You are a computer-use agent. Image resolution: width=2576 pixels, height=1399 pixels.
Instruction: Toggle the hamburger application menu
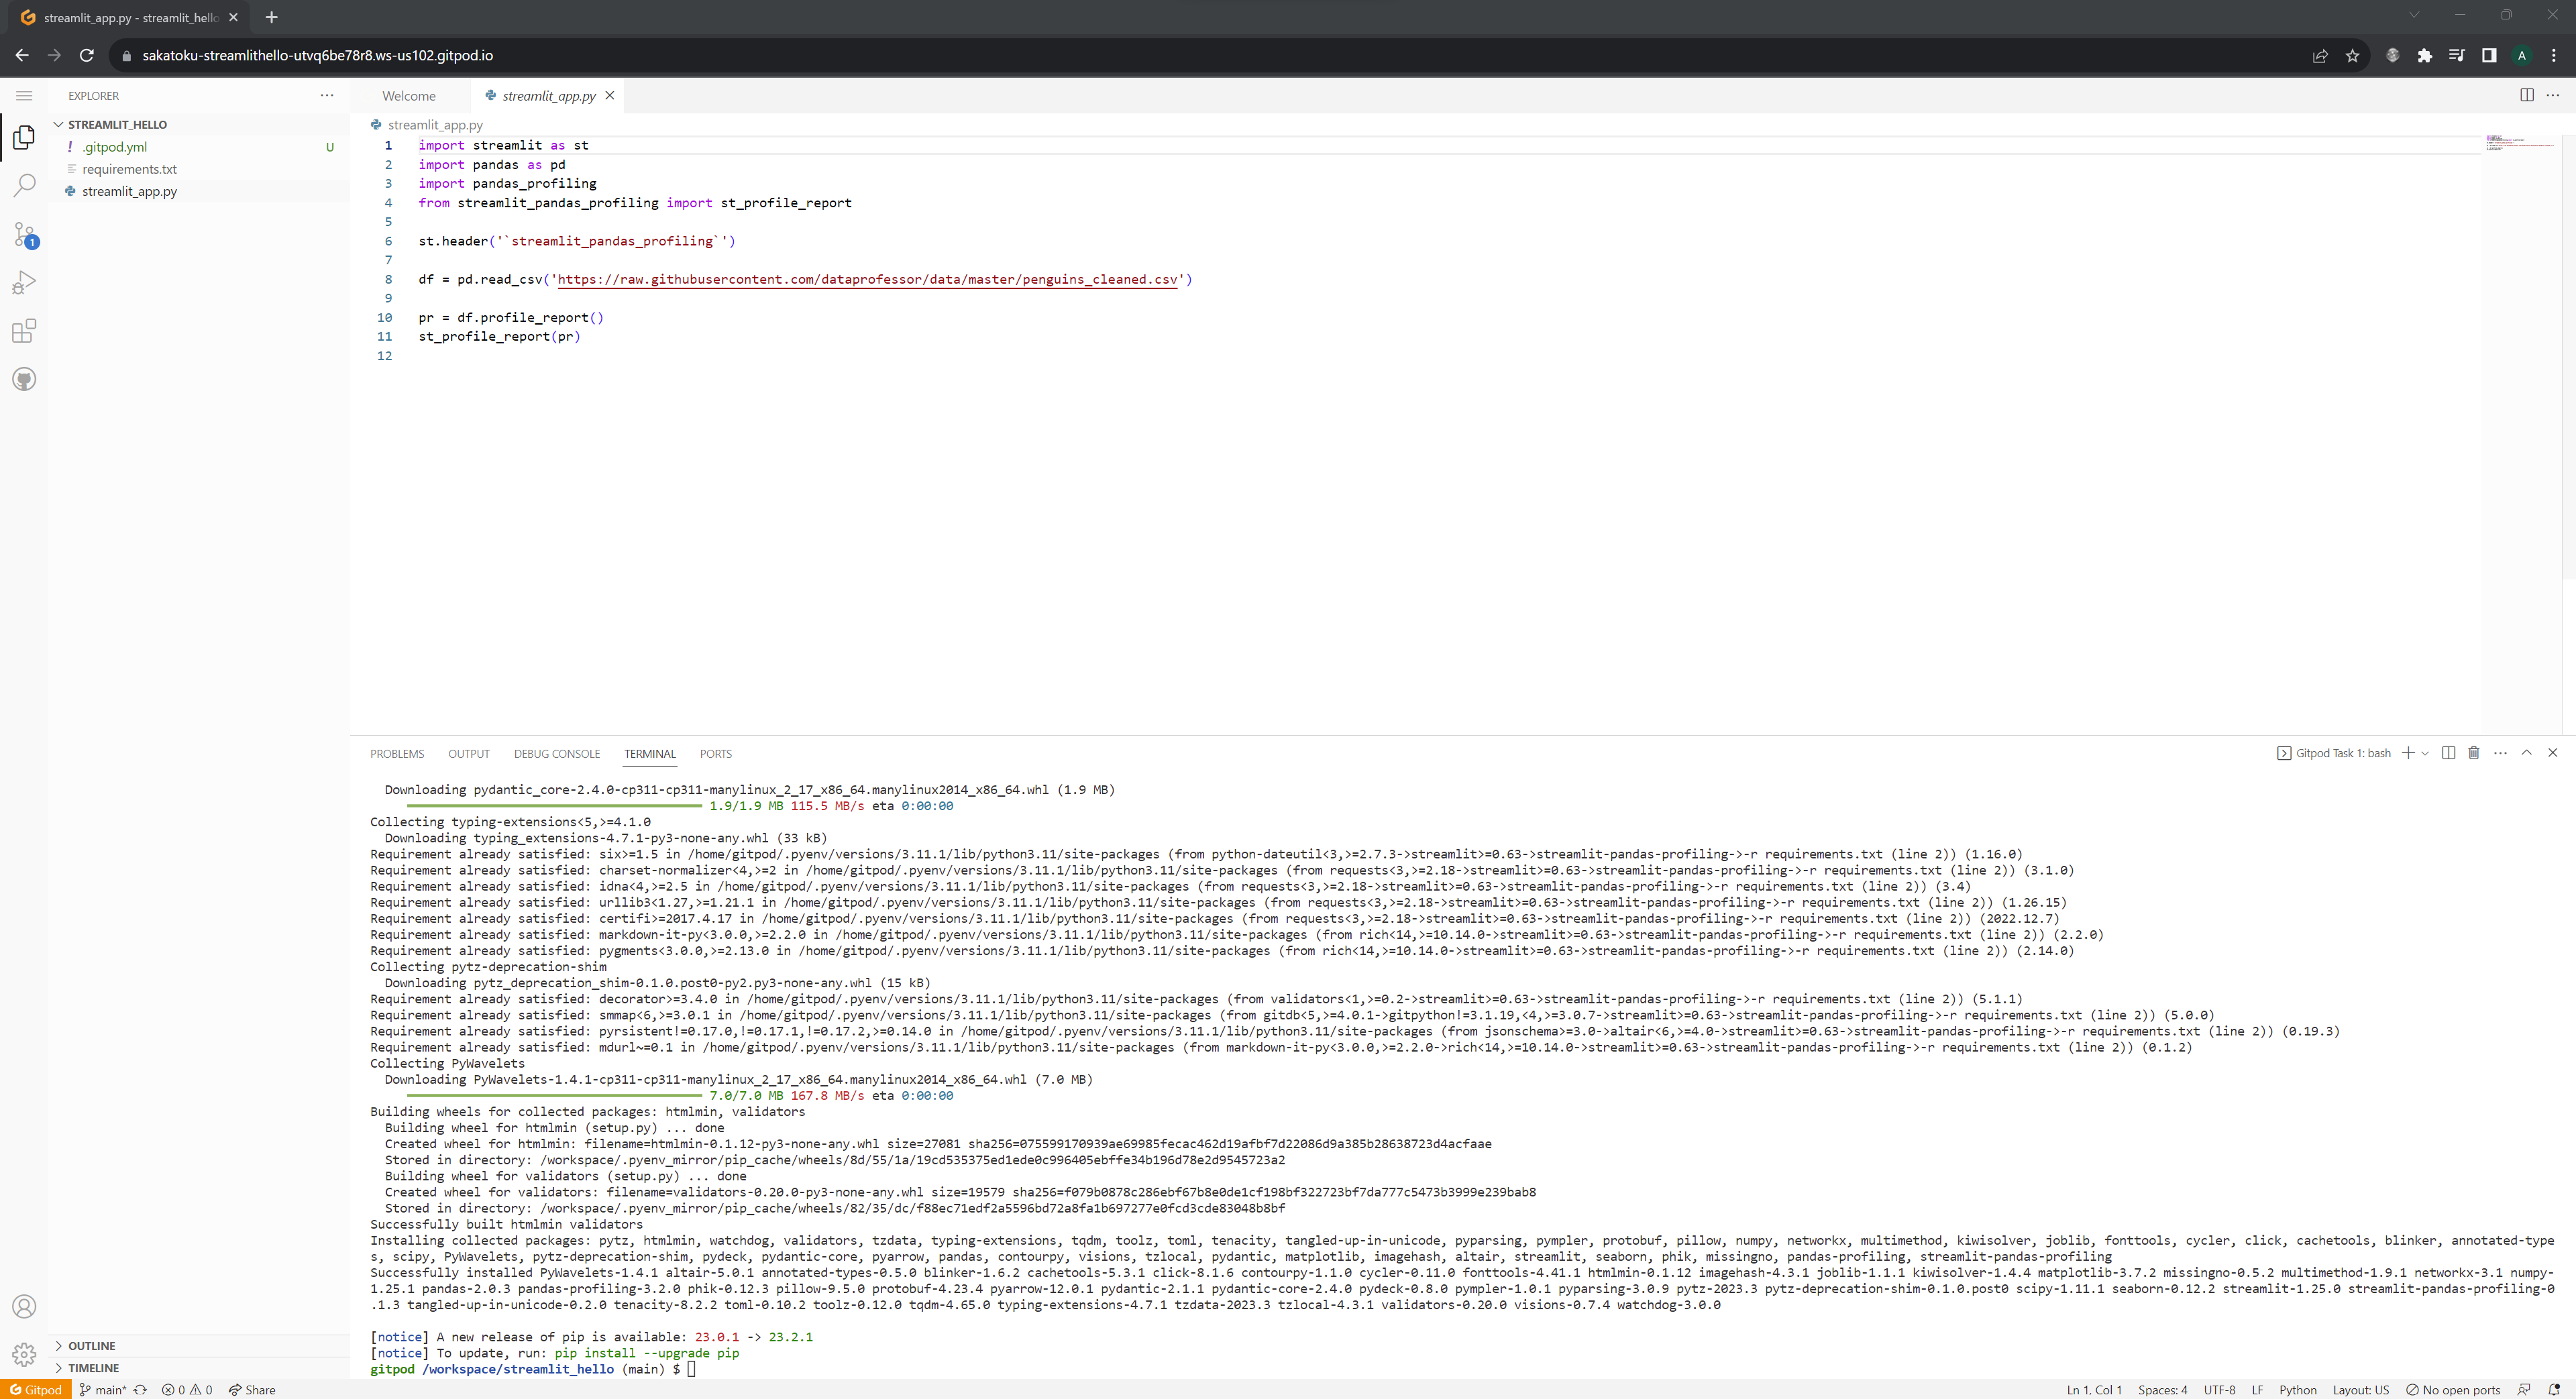pyautogui.click(x=24, y=96)
